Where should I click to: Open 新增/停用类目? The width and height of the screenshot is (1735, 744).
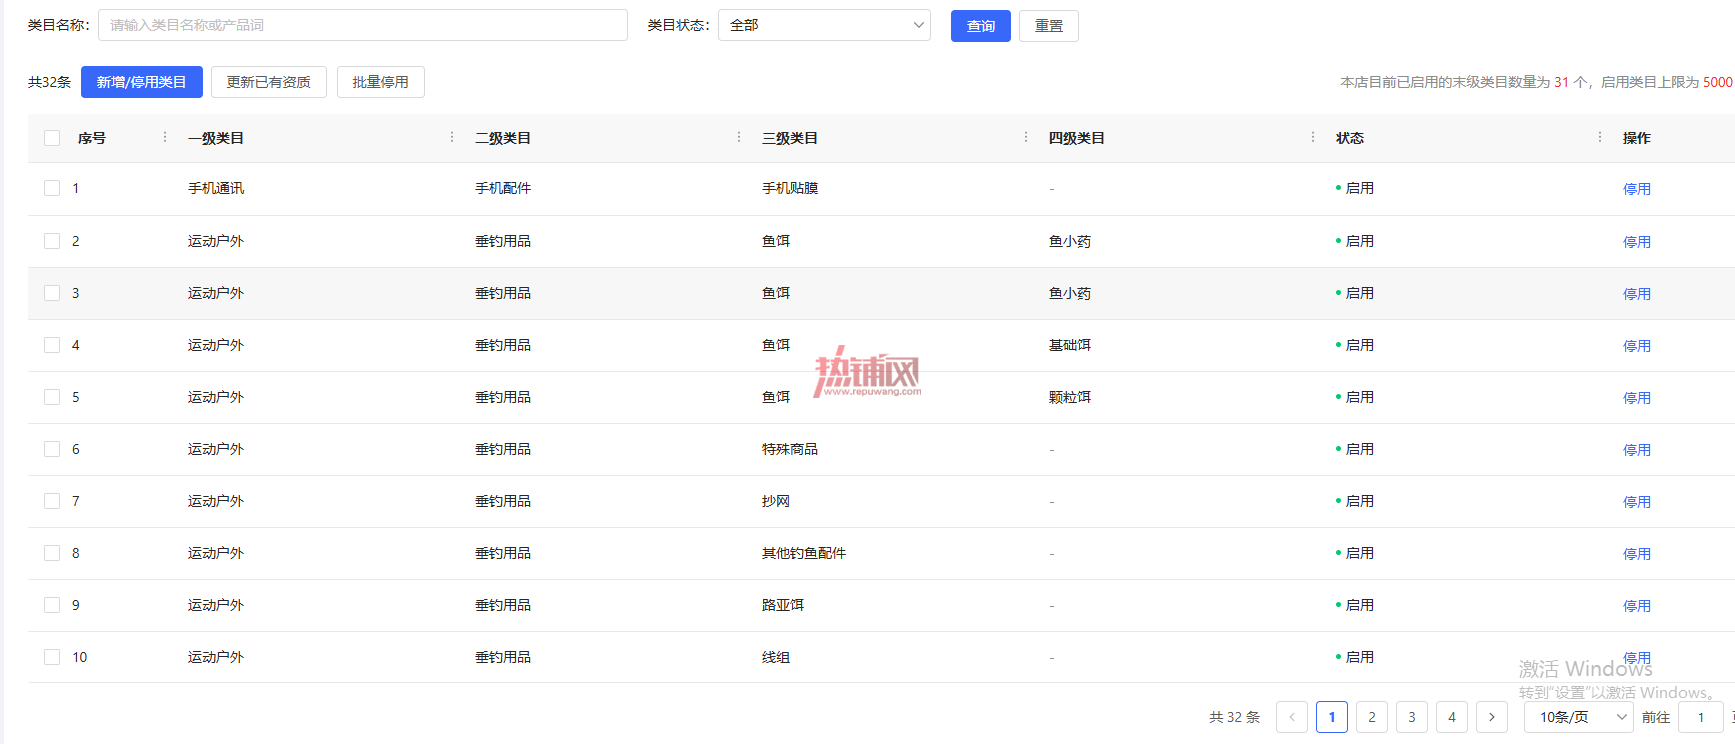pyautogui.click(x=142, y=82)
